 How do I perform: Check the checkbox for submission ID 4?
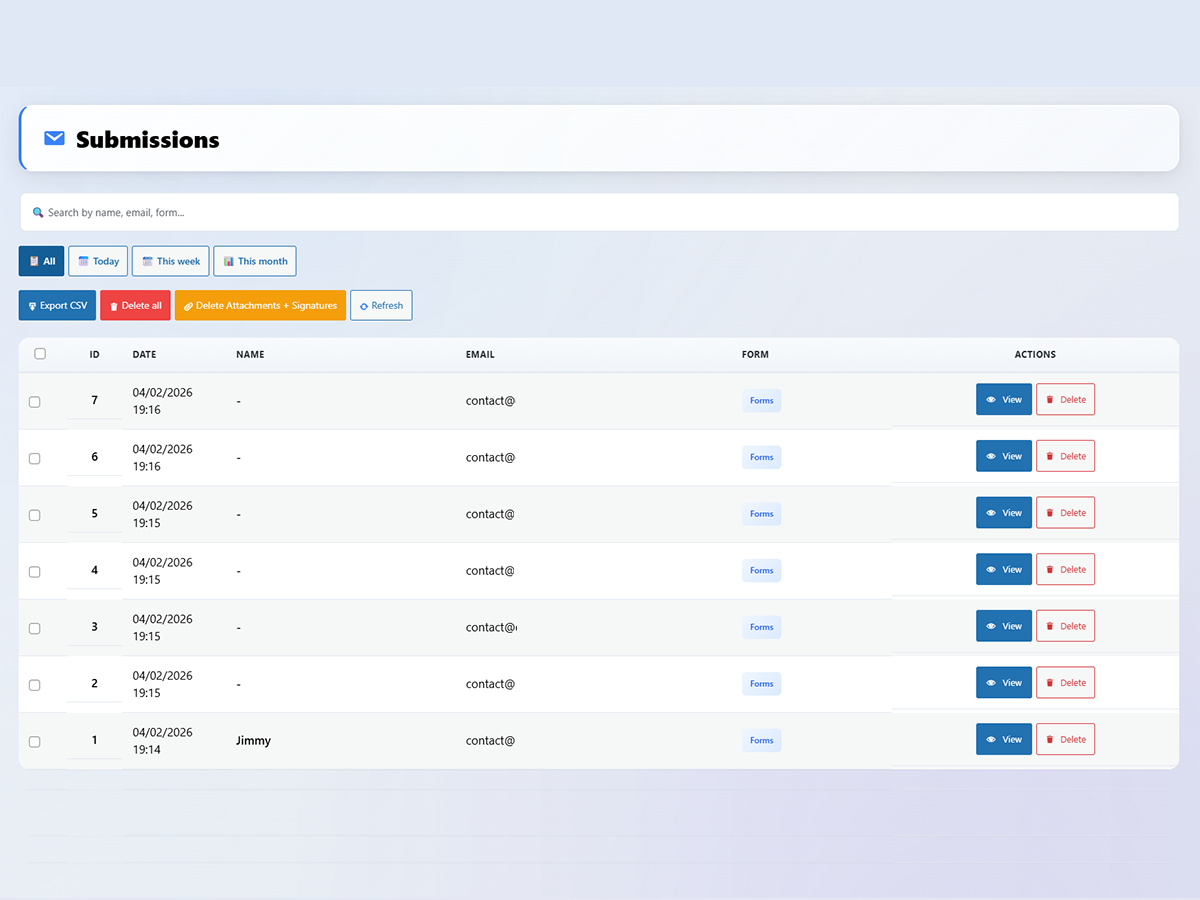point(34,571)
